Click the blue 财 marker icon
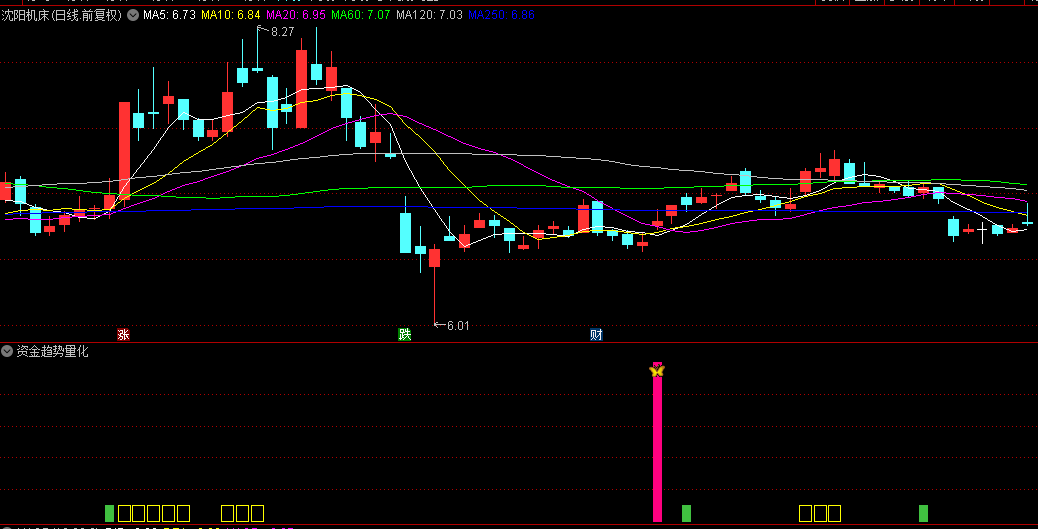Viewport: 1038px width, 529px height. coord(596,334)
